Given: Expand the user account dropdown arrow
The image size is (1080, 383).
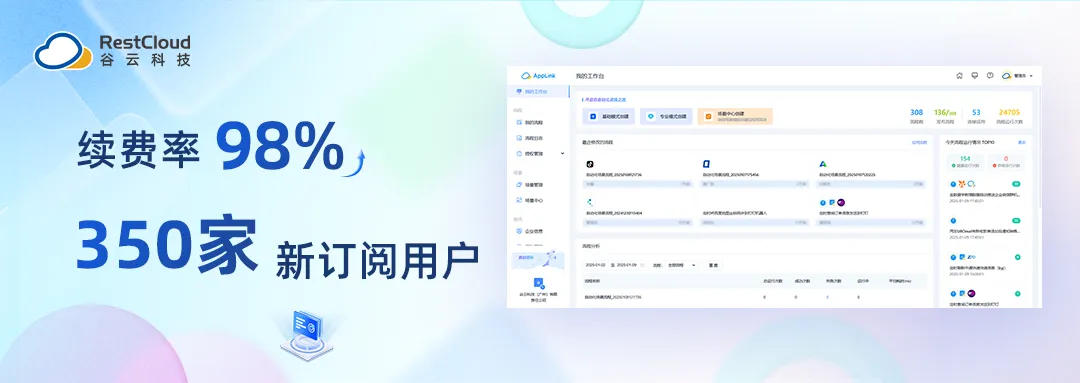Looking at the screenshot, I should [x=1031, y=76].
